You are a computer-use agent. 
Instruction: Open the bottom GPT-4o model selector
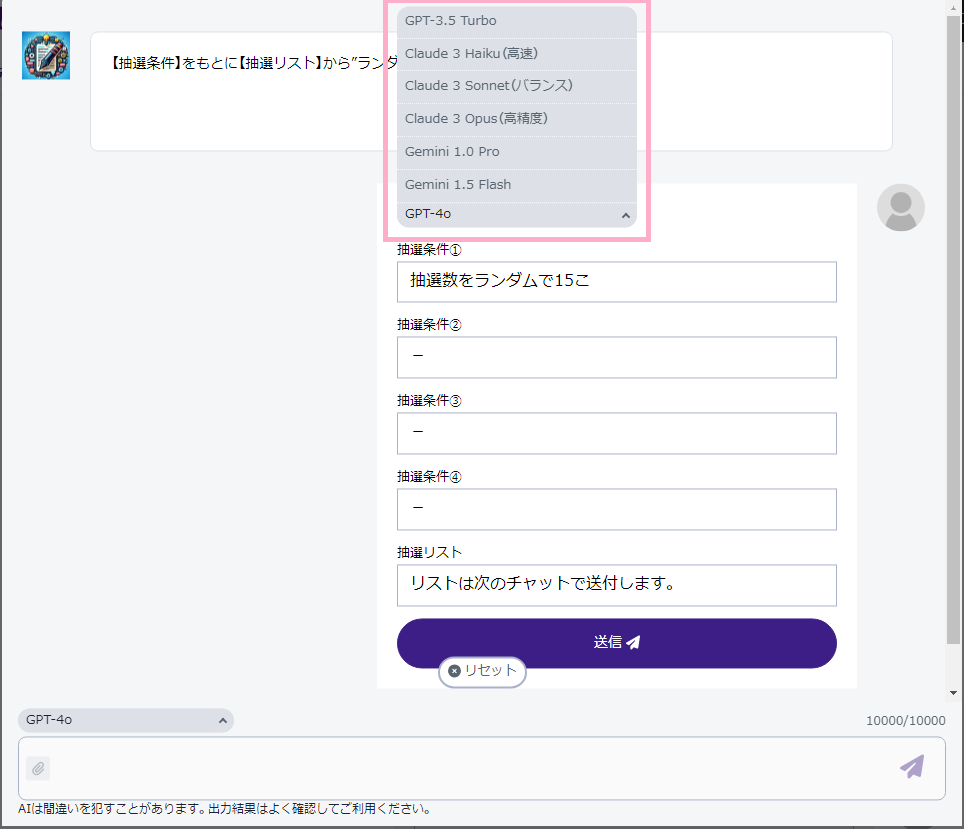[x=125, y=720]
